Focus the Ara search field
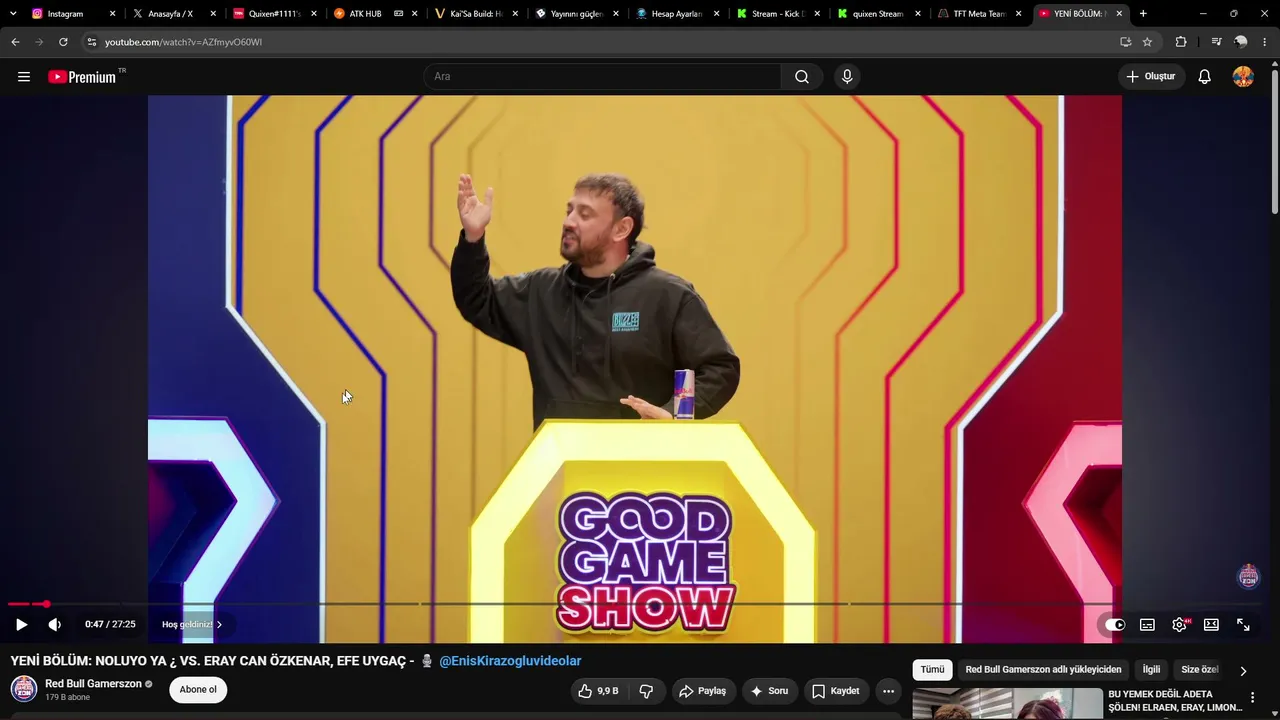The image size is (1280, 720). coord(602,77)
